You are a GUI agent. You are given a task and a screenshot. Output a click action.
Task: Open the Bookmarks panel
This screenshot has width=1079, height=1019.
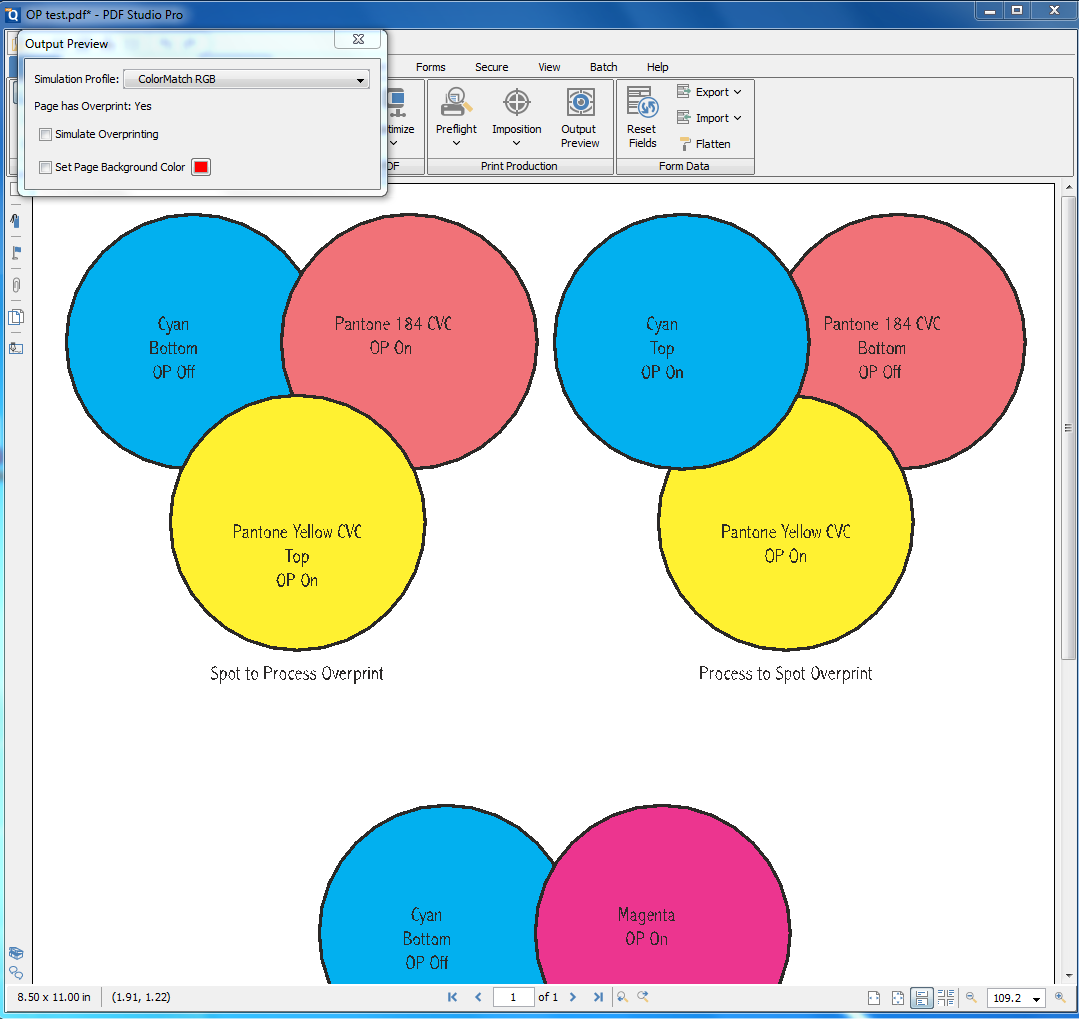click(15, 220)
